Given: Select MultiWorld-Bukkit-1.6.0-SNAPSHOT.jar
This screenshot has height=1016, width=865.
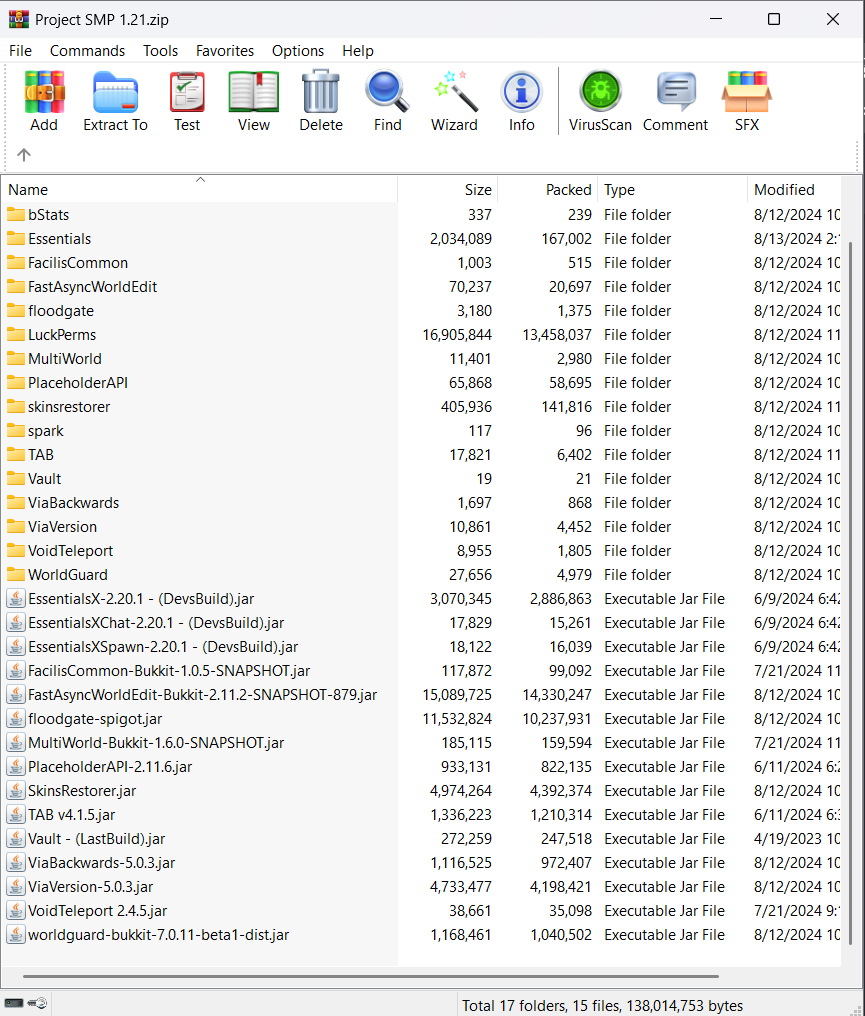Looking at the screenshot, I should 421,743.
